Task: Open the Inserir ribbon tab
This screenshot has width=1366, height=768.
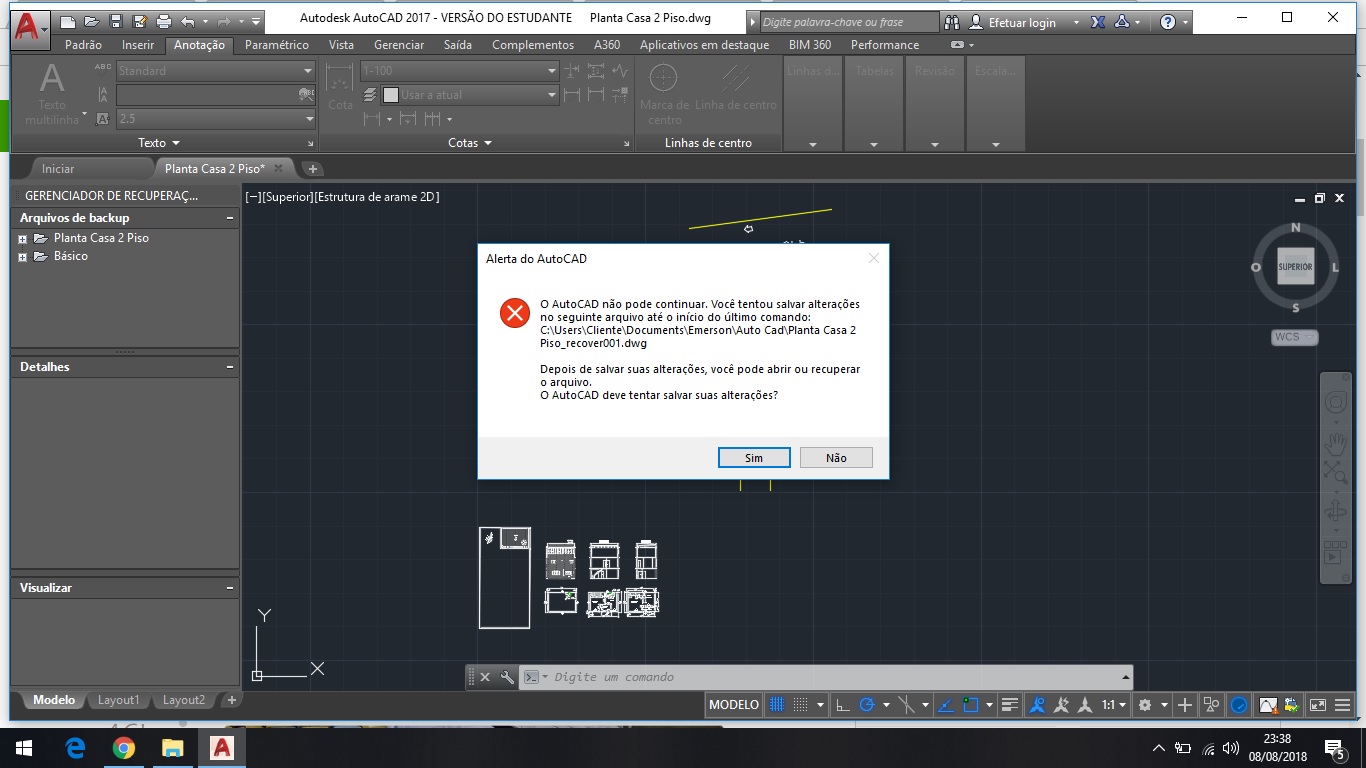Action: coord(138,45)
